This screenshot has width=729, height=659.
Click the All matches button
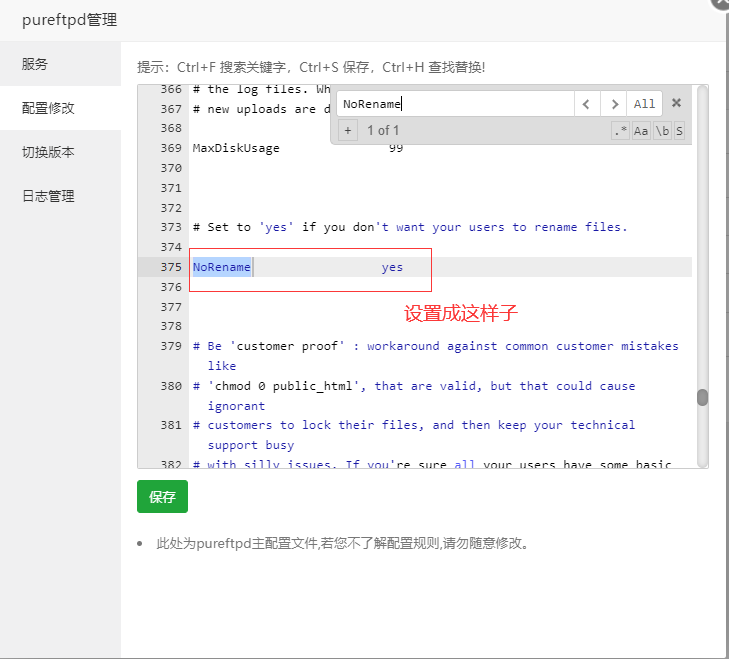[x=644, y=104]
